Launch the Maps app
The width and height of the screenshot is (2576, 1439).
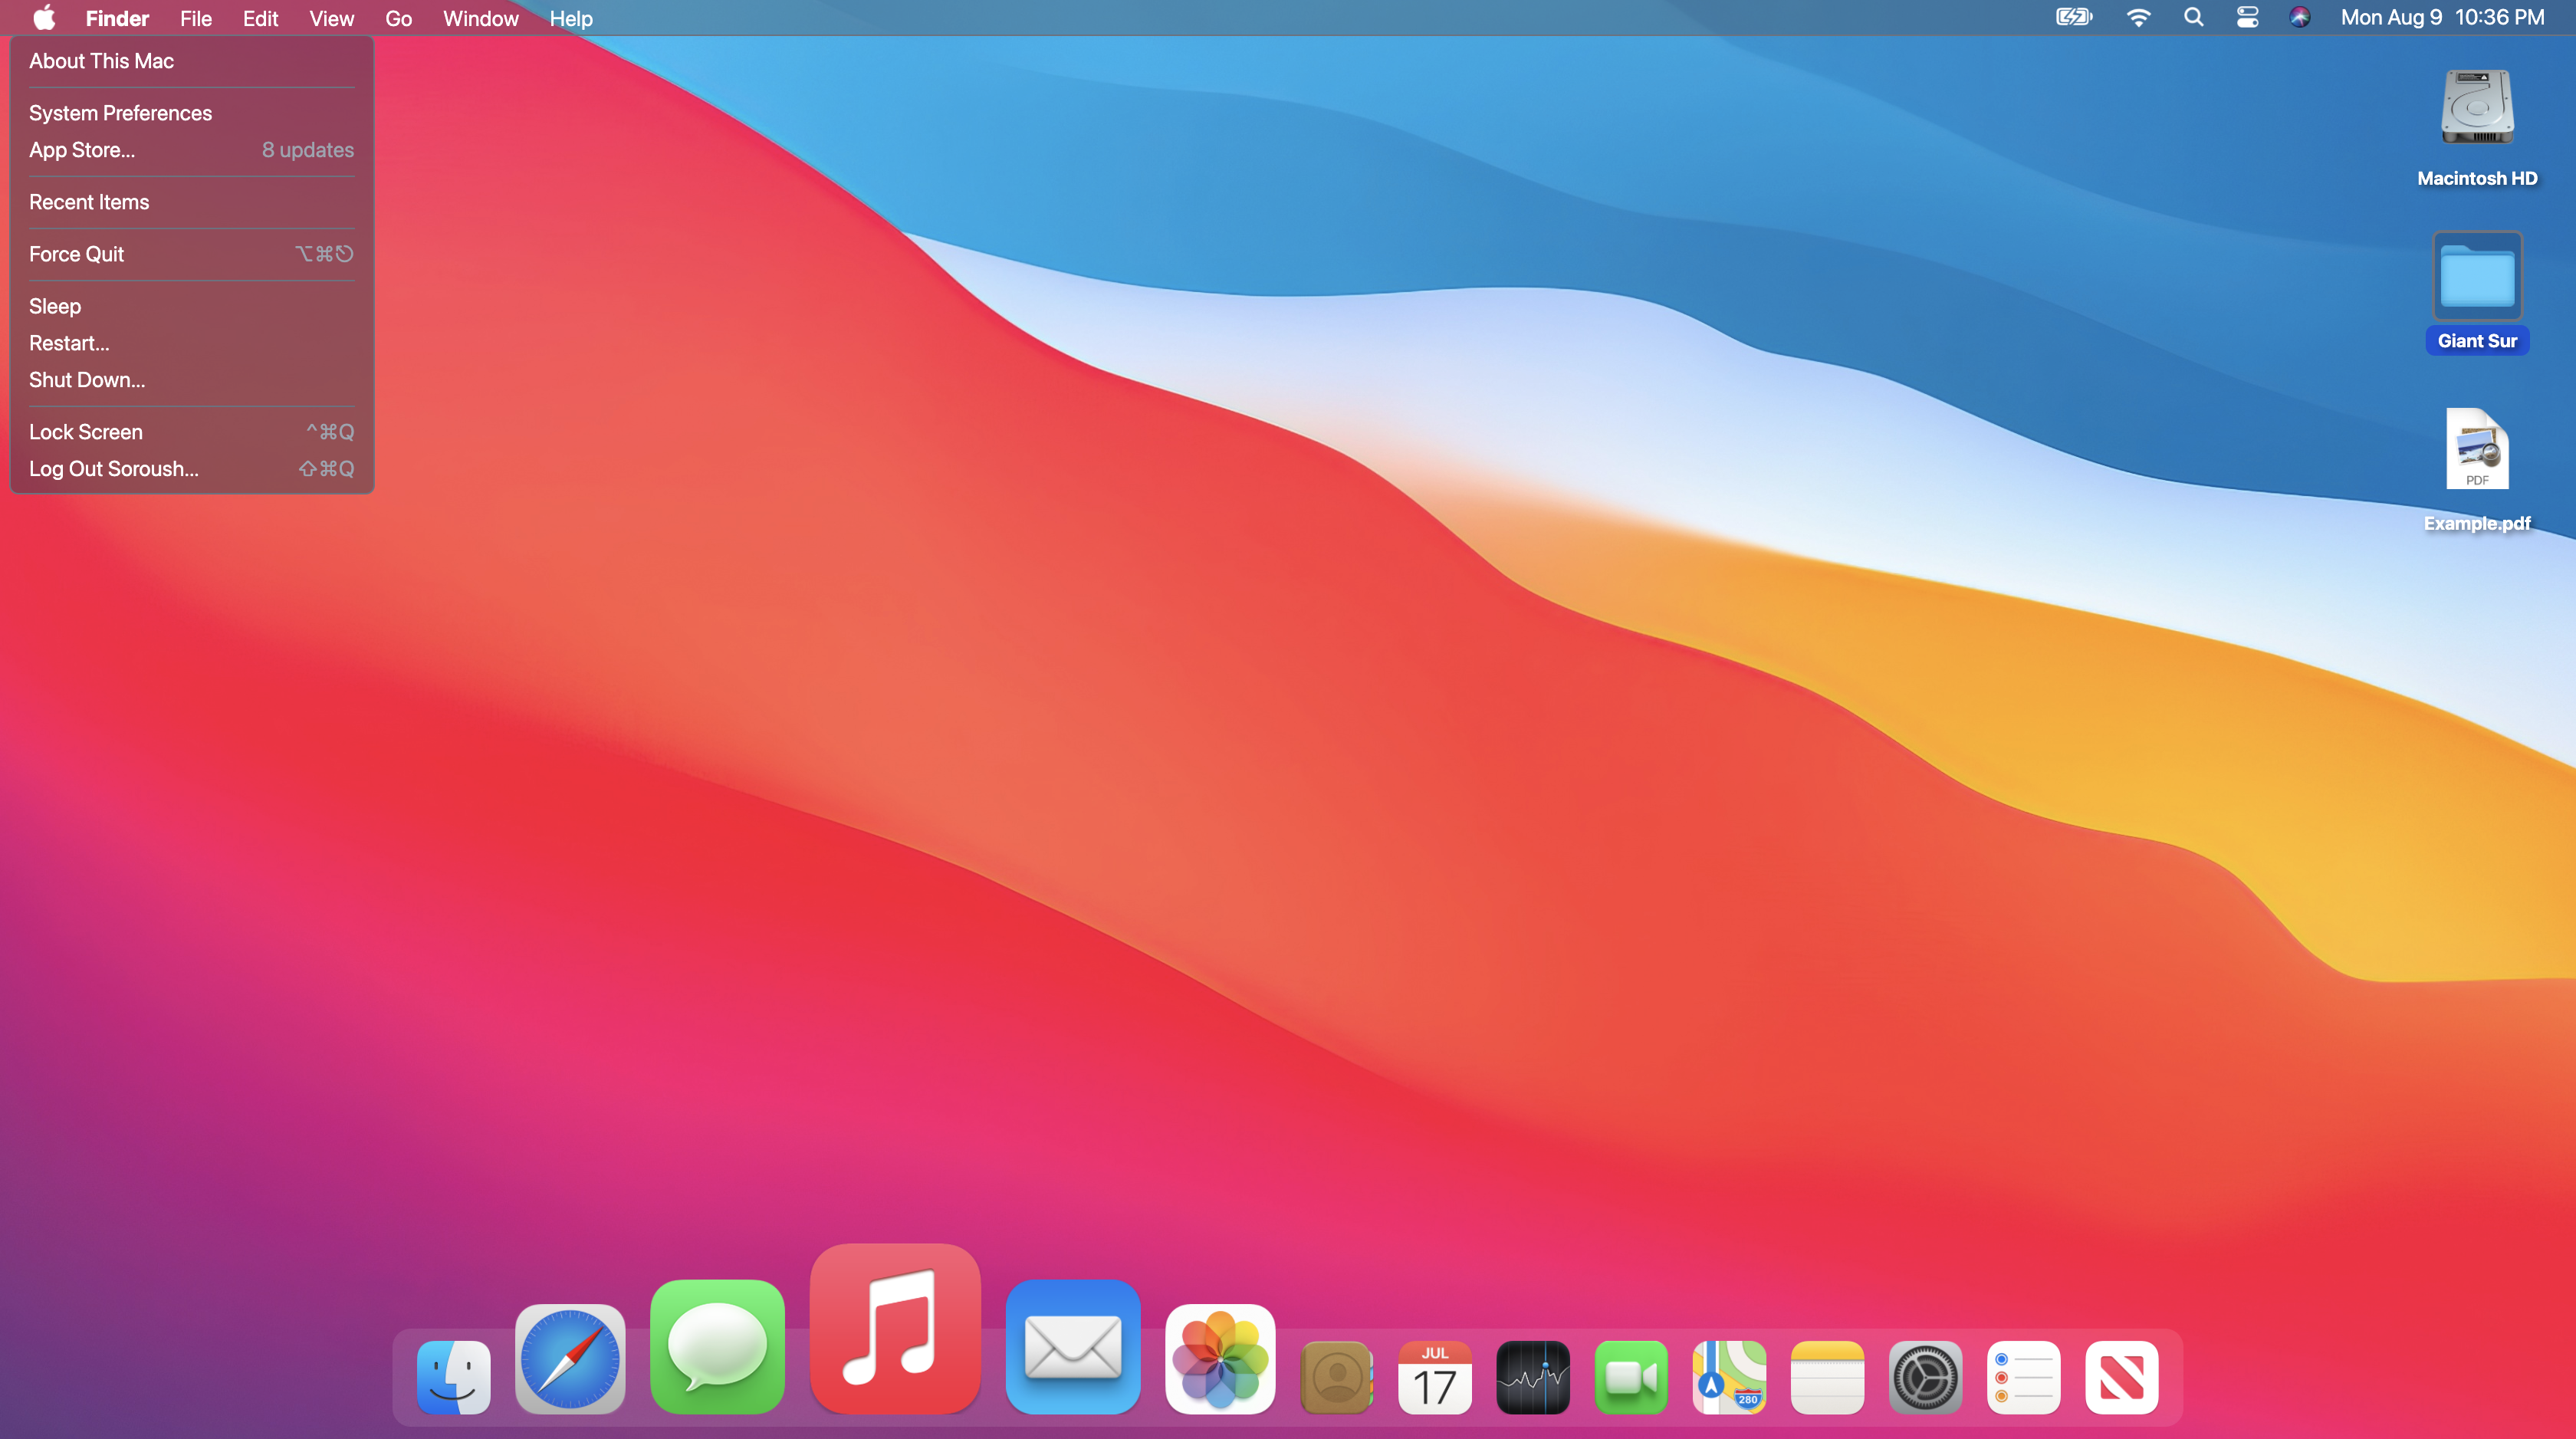pos(1729,1377)
